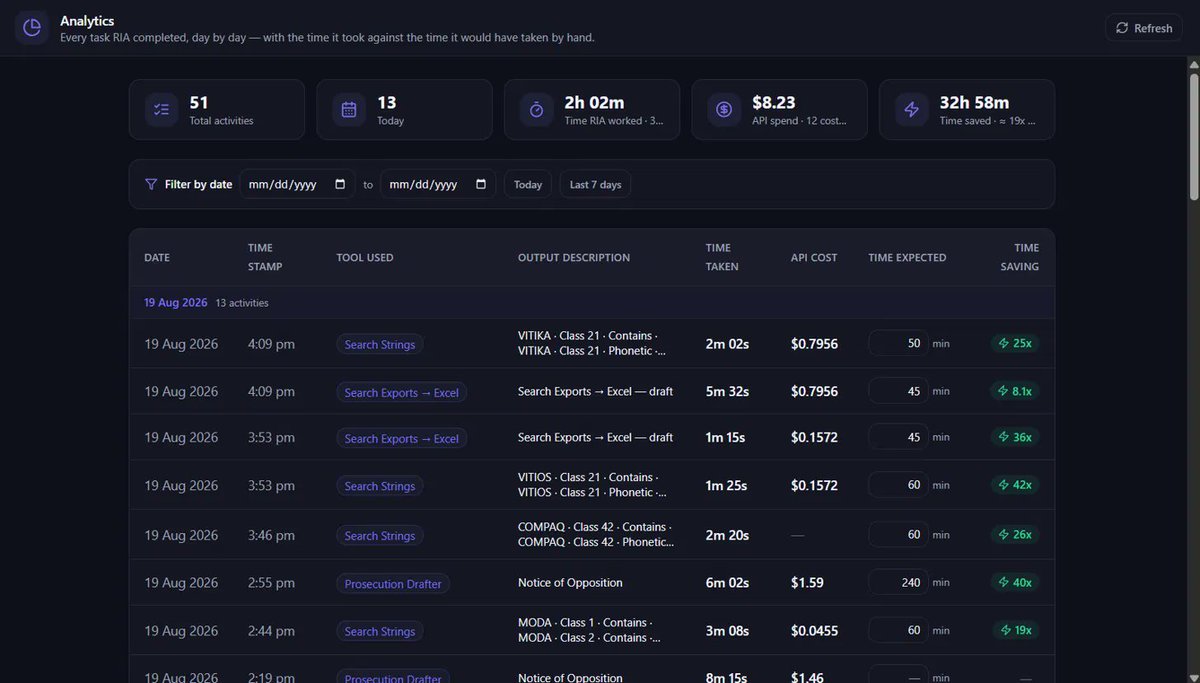
Task: Click the checklist icon on Total activities card
Action: 161,110
